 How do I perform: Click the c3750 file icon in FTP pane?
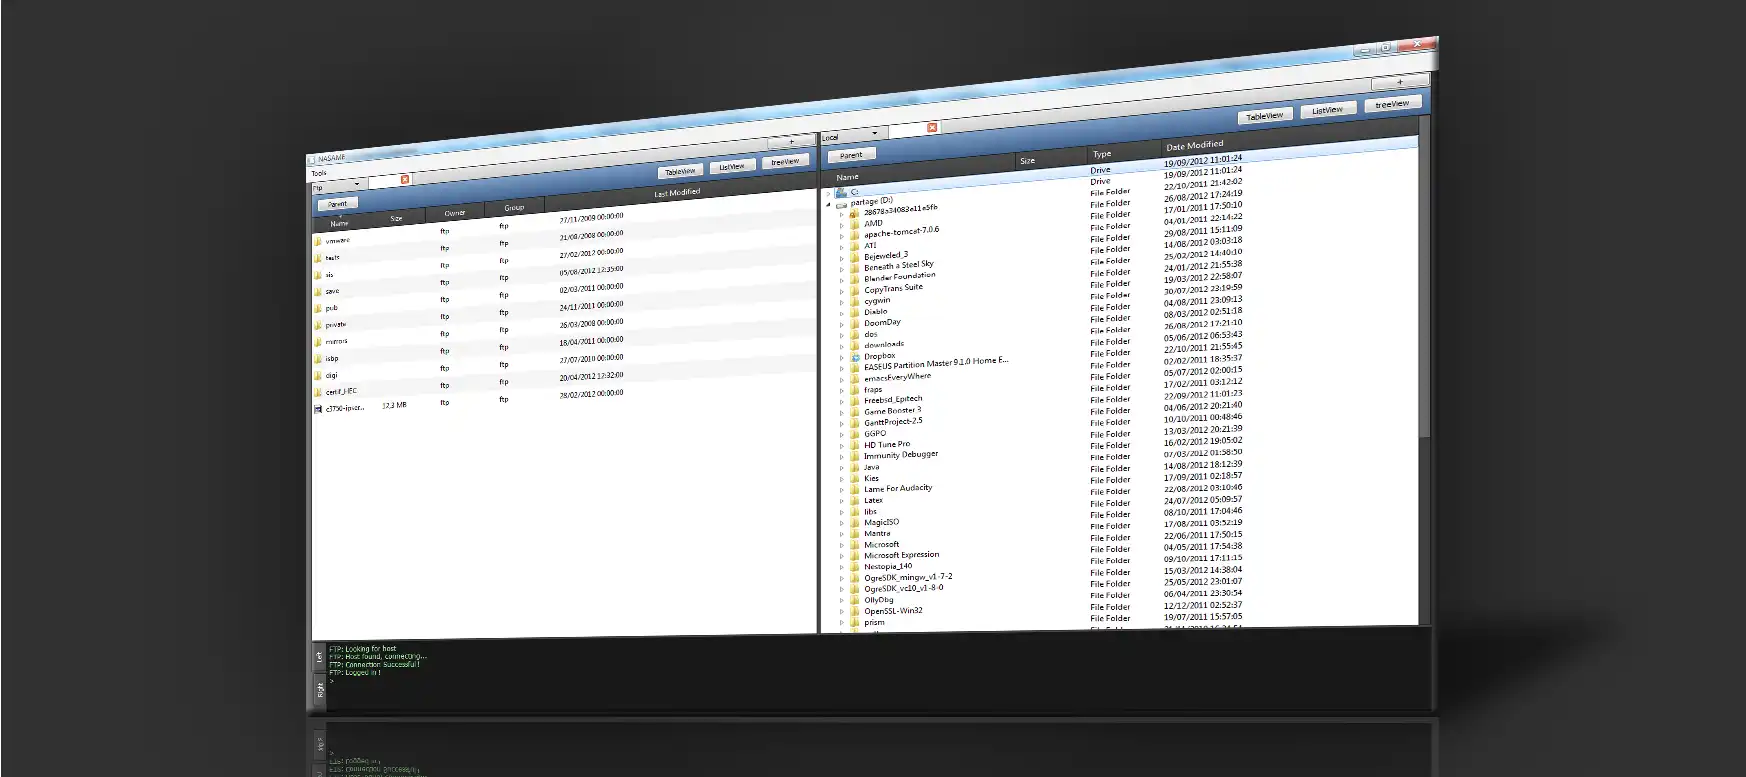pyautogui.click(x=318, y=408)
